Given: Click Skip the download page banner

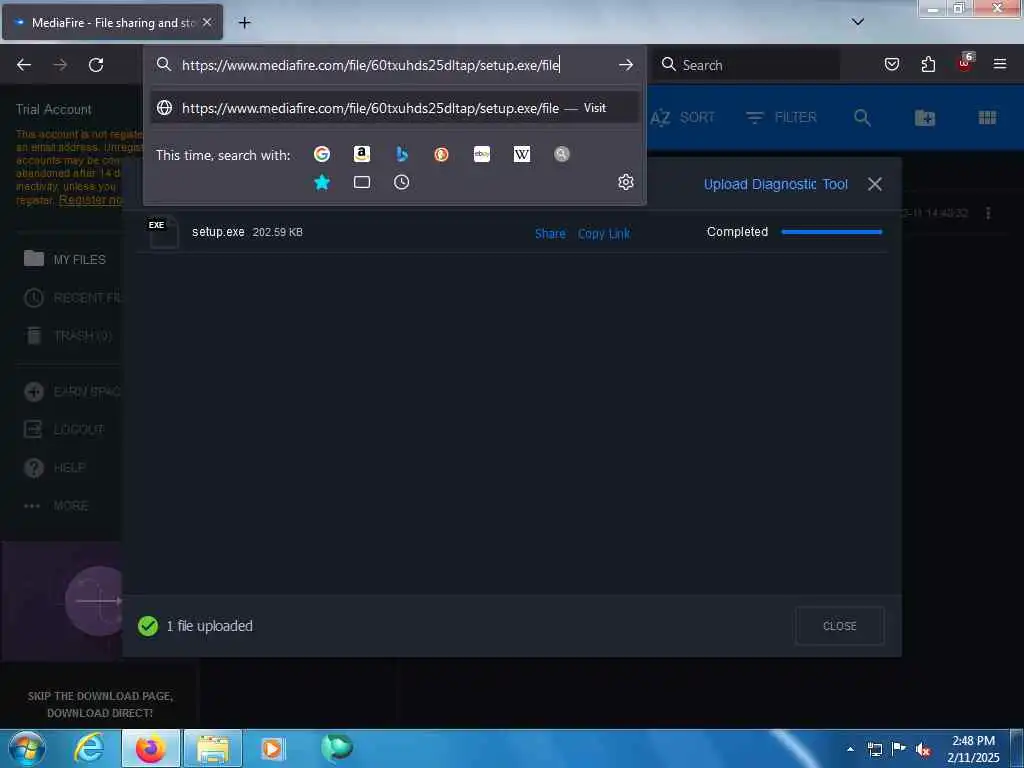Looking at the screenshot, I should [100, 705].
